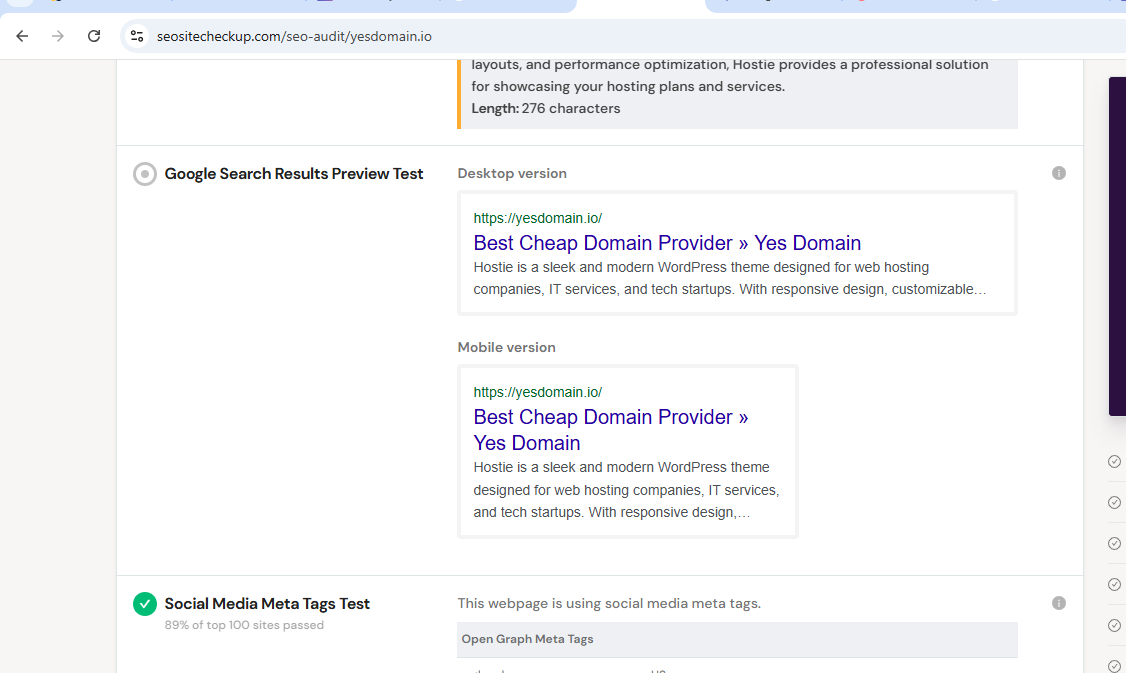Click the 'Length: 276 characters' text
The height and width of the screenshot is (673, 1126).
[x=546, y=108]
